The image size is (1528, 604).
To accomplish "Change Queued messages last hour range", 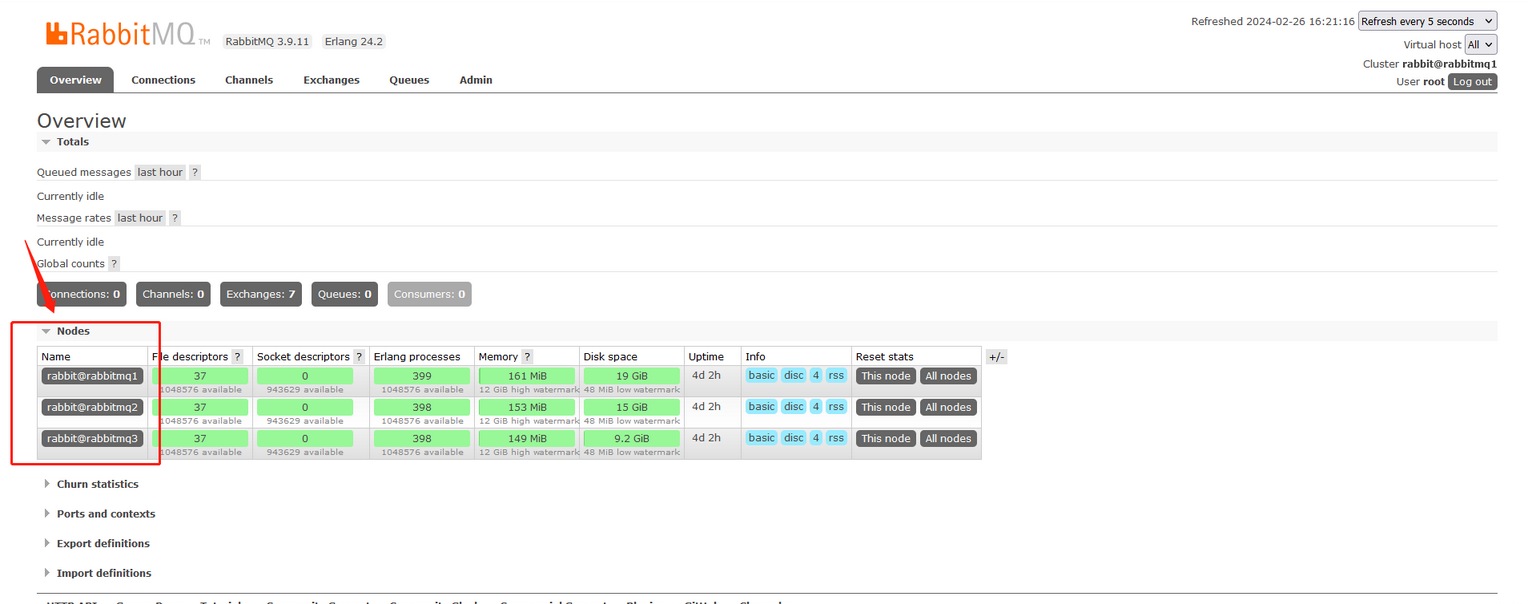I will point(160,172).
